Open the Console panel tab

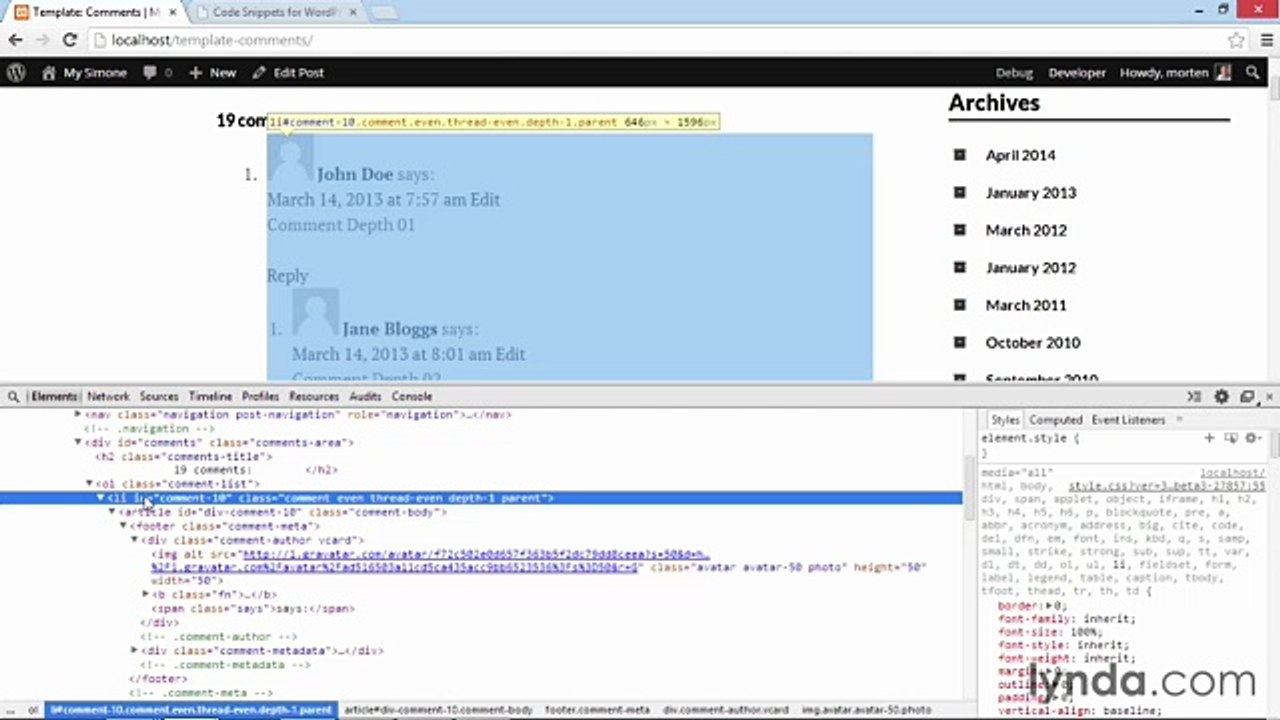click(x=411, y=396)
